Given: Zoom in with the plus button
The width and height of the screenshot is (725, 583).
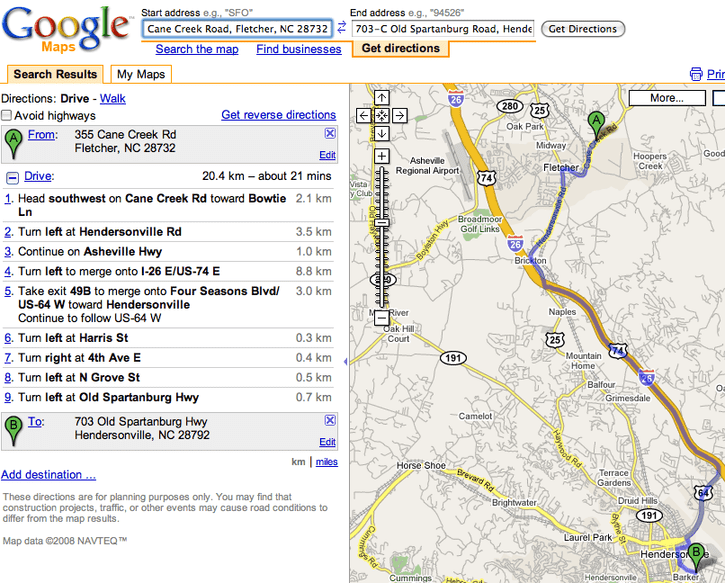Looking at the screenshot, I should (x=381, y=156).
